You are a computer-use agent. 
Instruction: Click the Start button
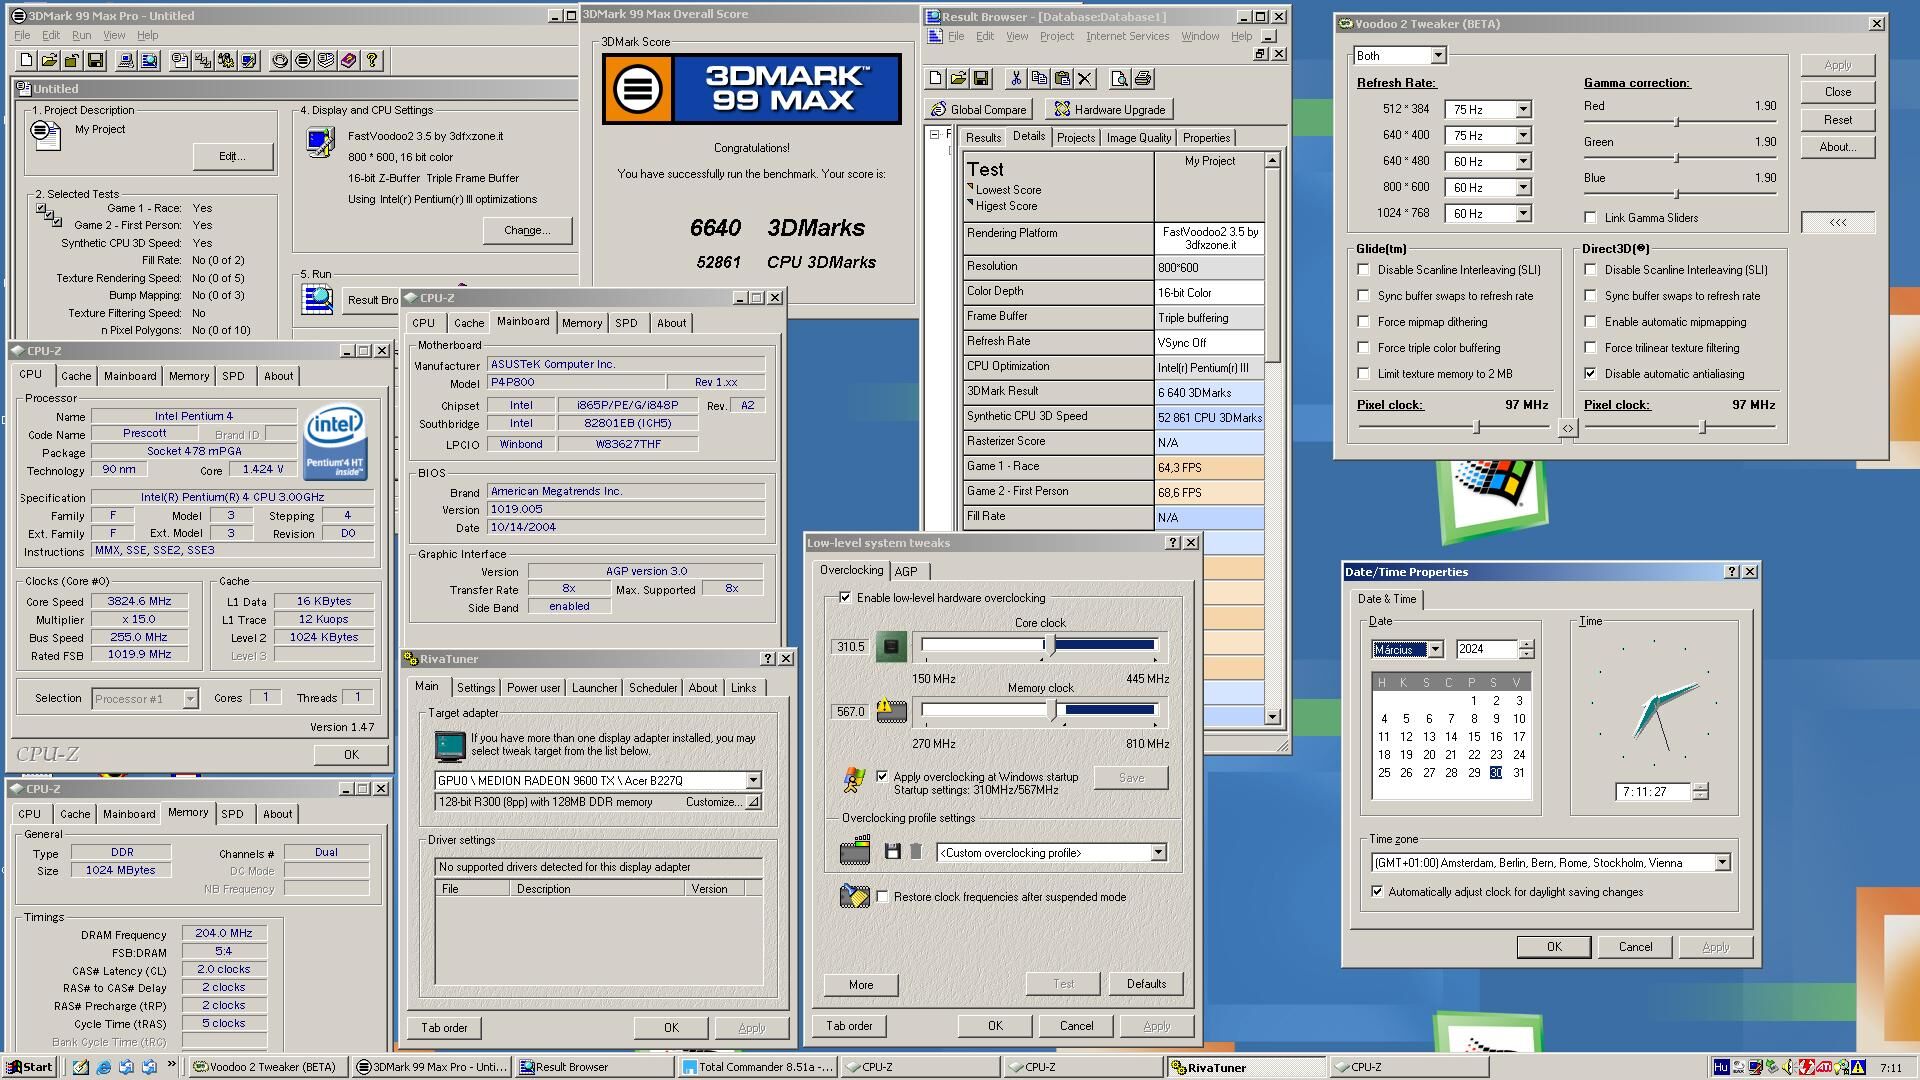[29, 1067]
